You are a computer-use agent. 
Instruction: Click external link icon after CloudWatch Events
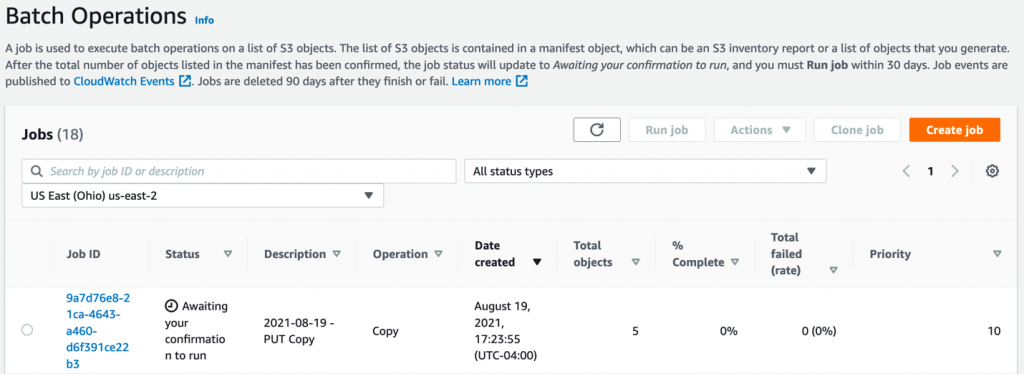[185, 82]
